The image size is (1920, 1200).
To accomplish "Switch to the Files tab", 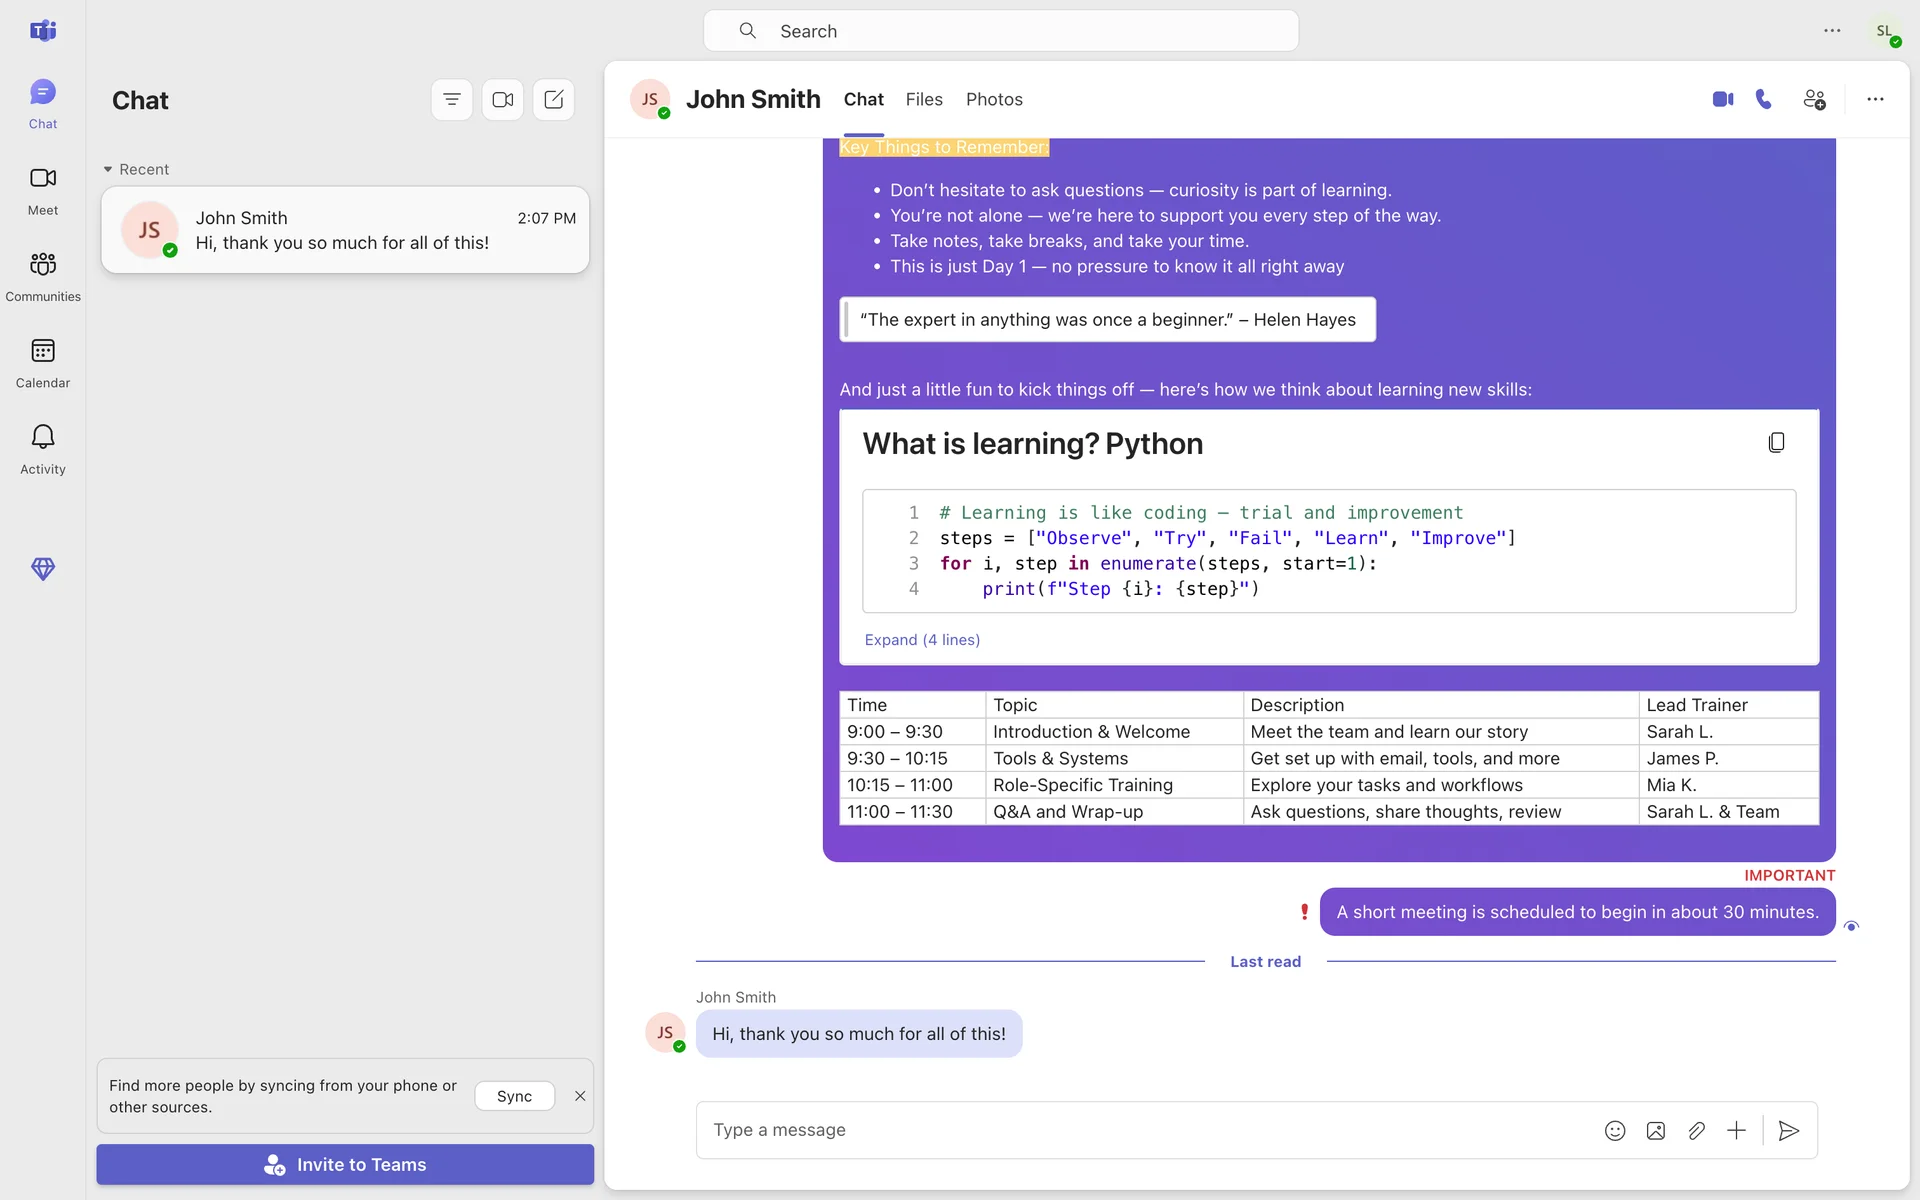I will (924, 99).
